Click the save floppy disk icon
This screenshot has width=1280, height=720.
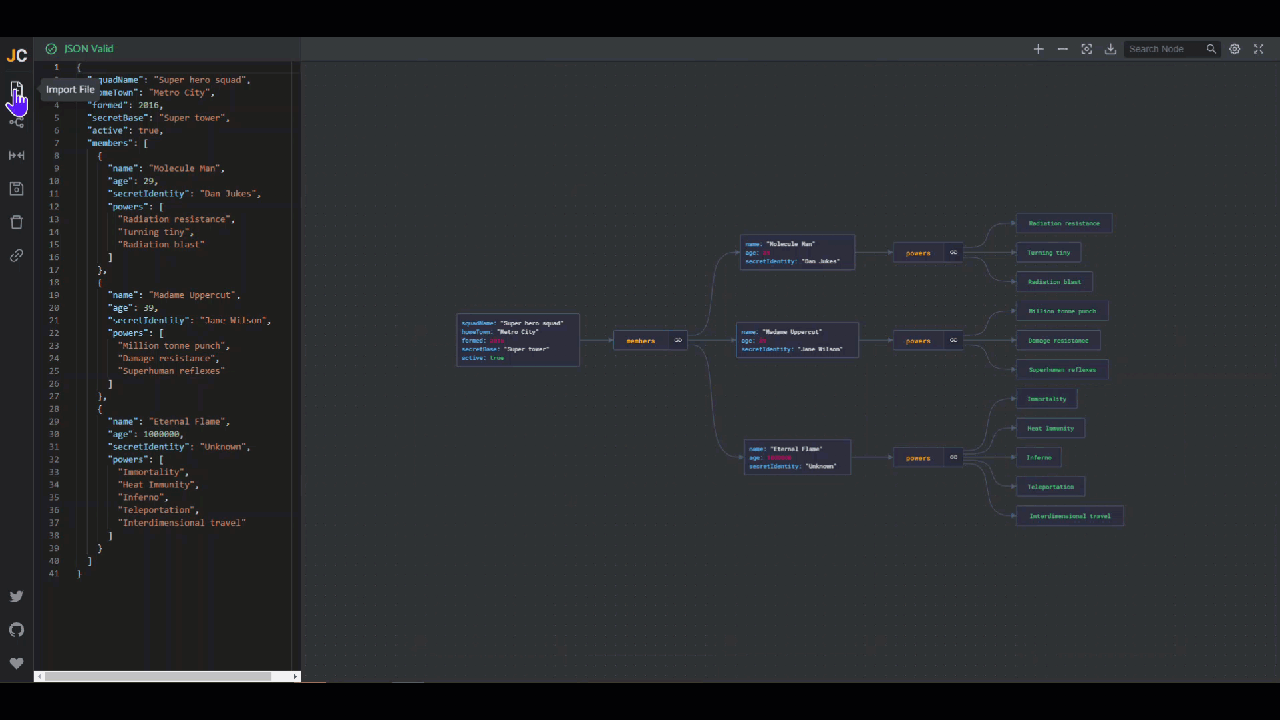point(16,189)
